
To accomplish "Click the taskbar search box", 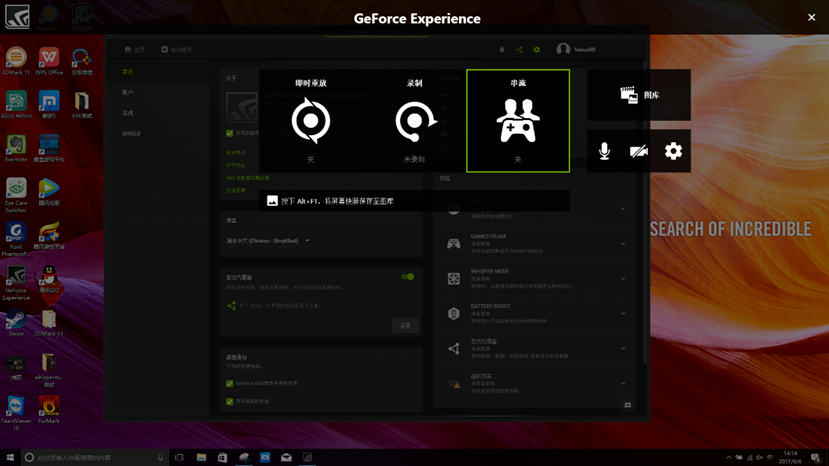I will click(x=95, y=457).
